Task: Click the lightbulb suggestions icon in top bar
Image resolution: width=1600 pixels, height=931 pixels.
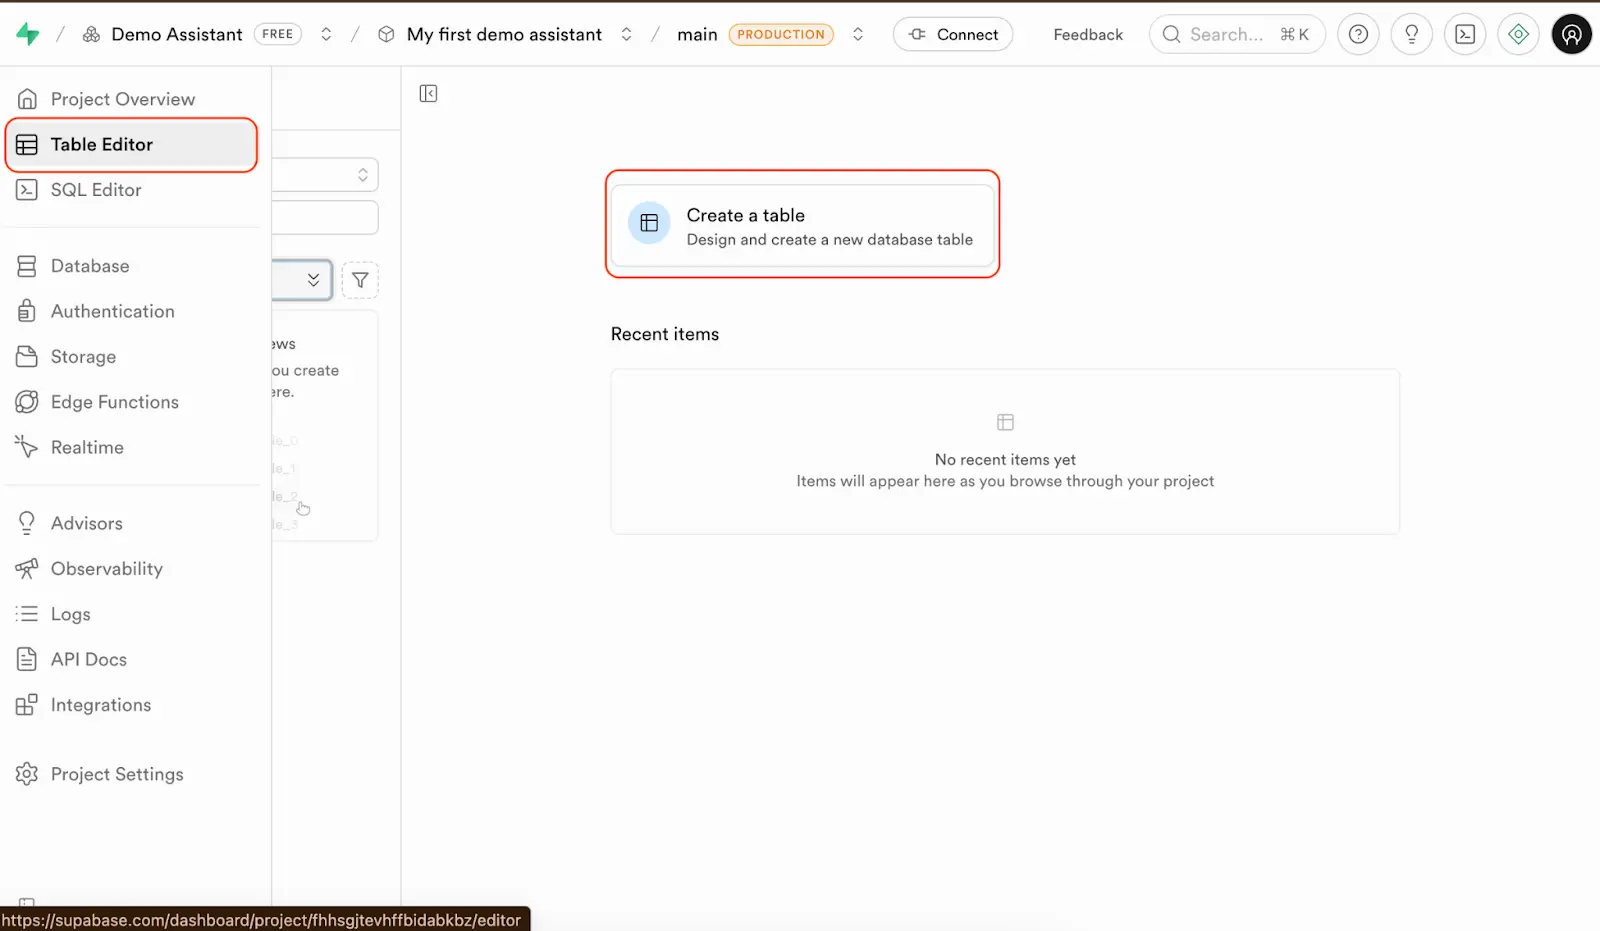Action: coord(1411,34)
